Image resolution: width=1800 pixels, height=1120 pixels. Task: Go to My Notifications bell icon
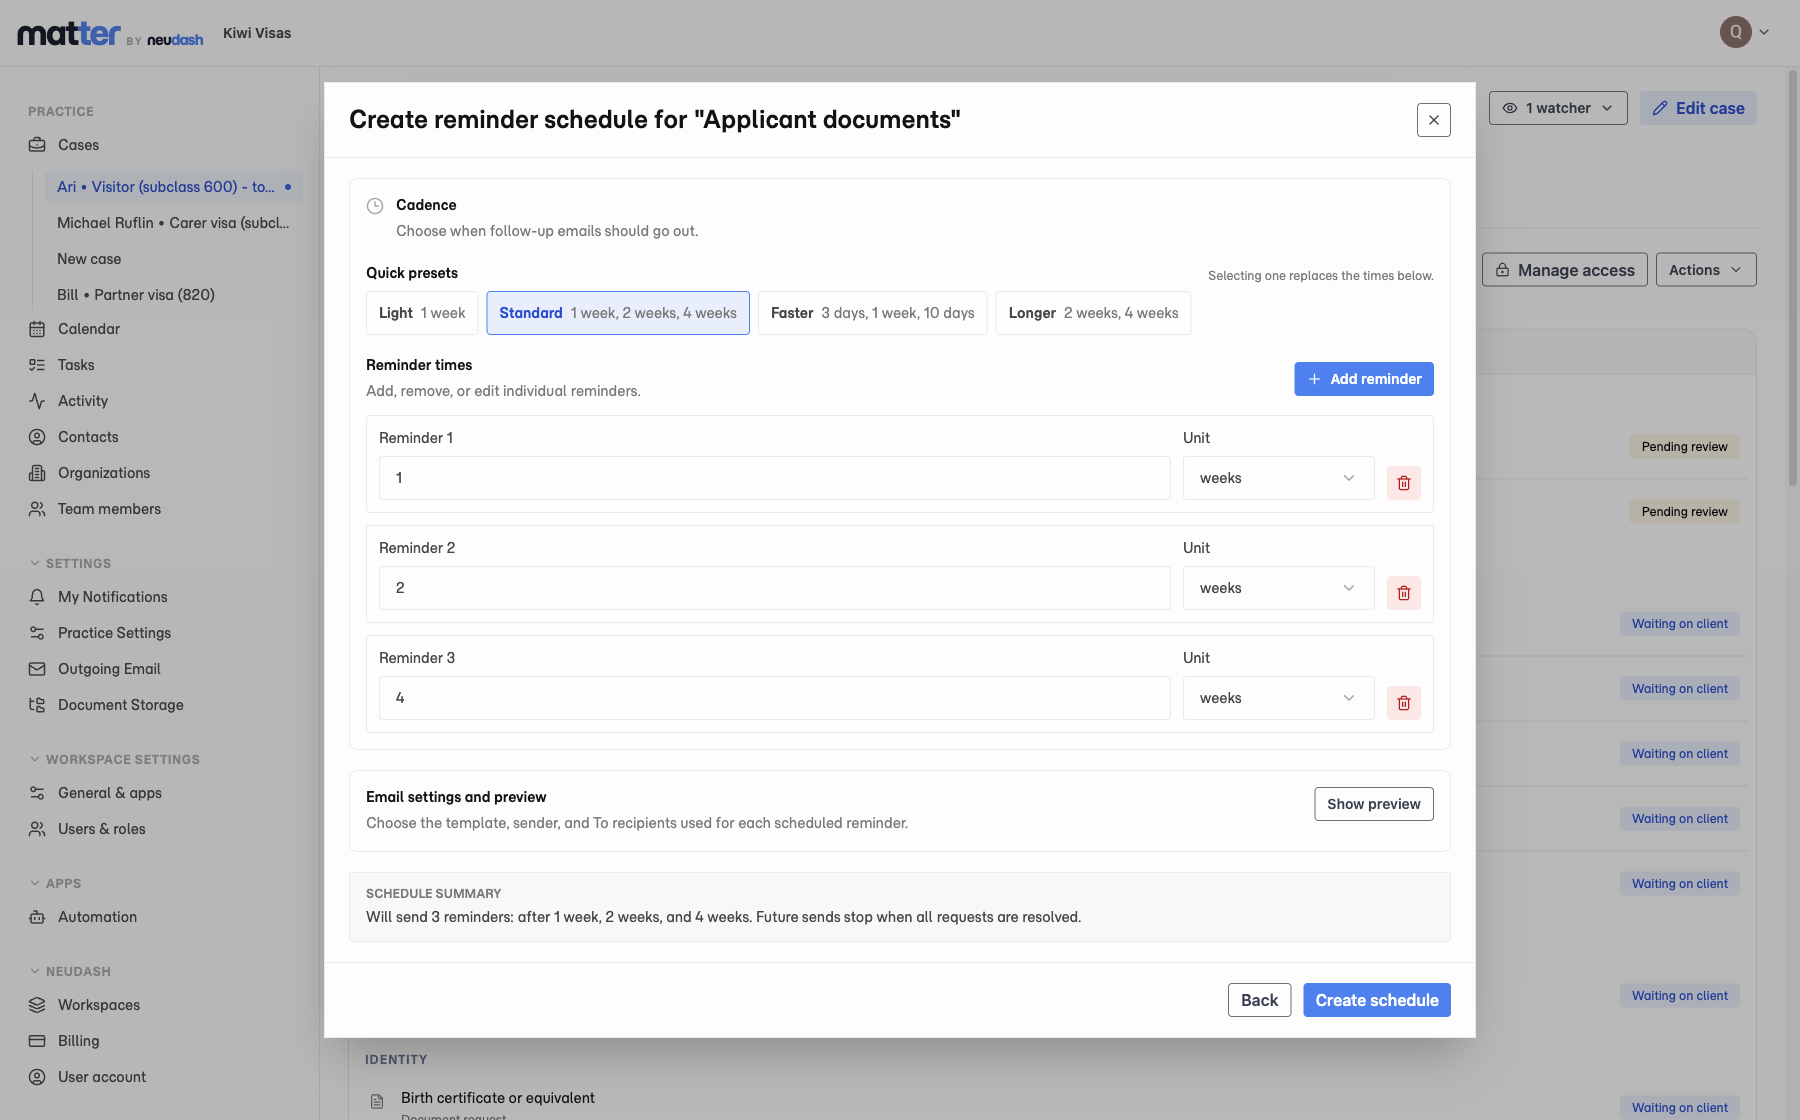click(x=37, y=597)
